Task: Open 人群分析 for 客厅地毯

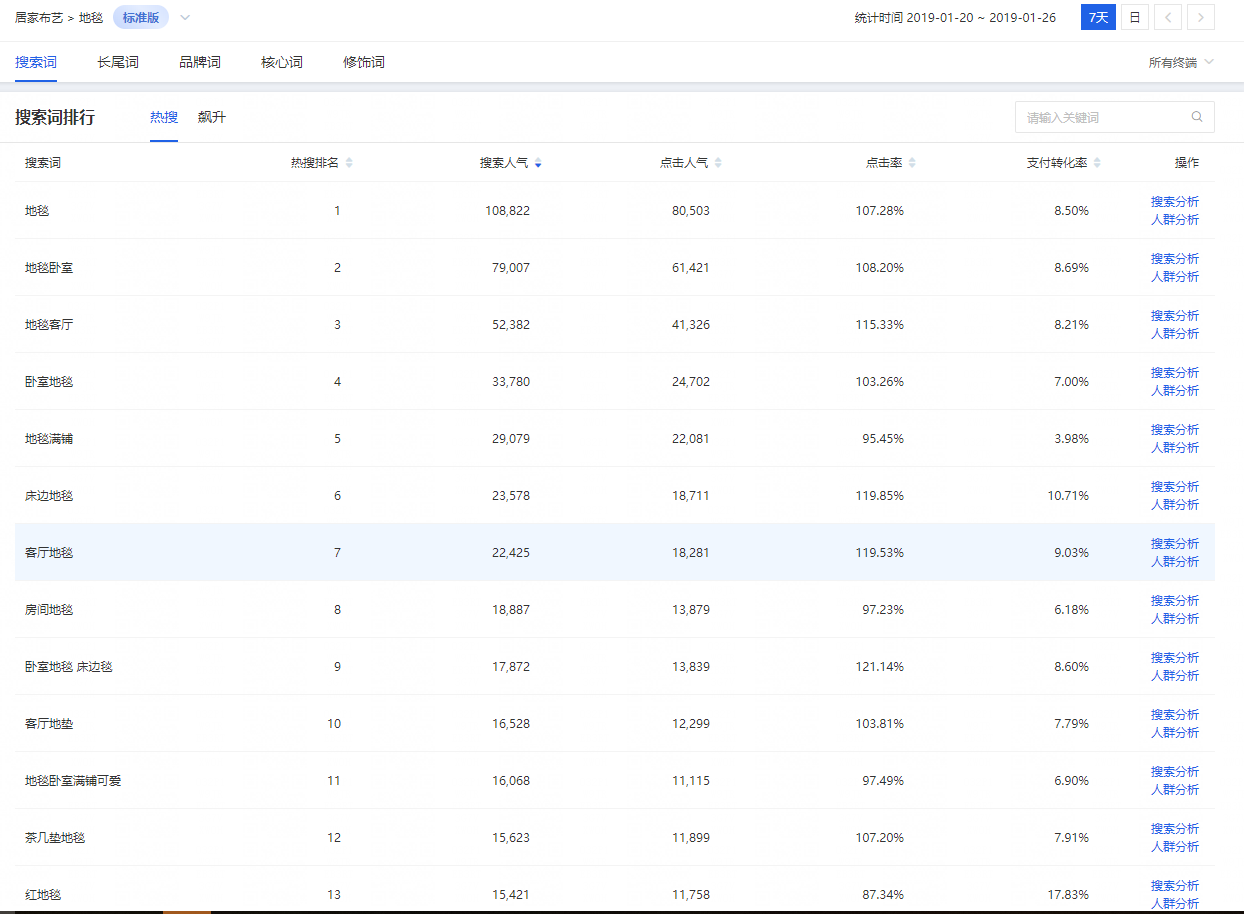Action: click(1175, 561)
